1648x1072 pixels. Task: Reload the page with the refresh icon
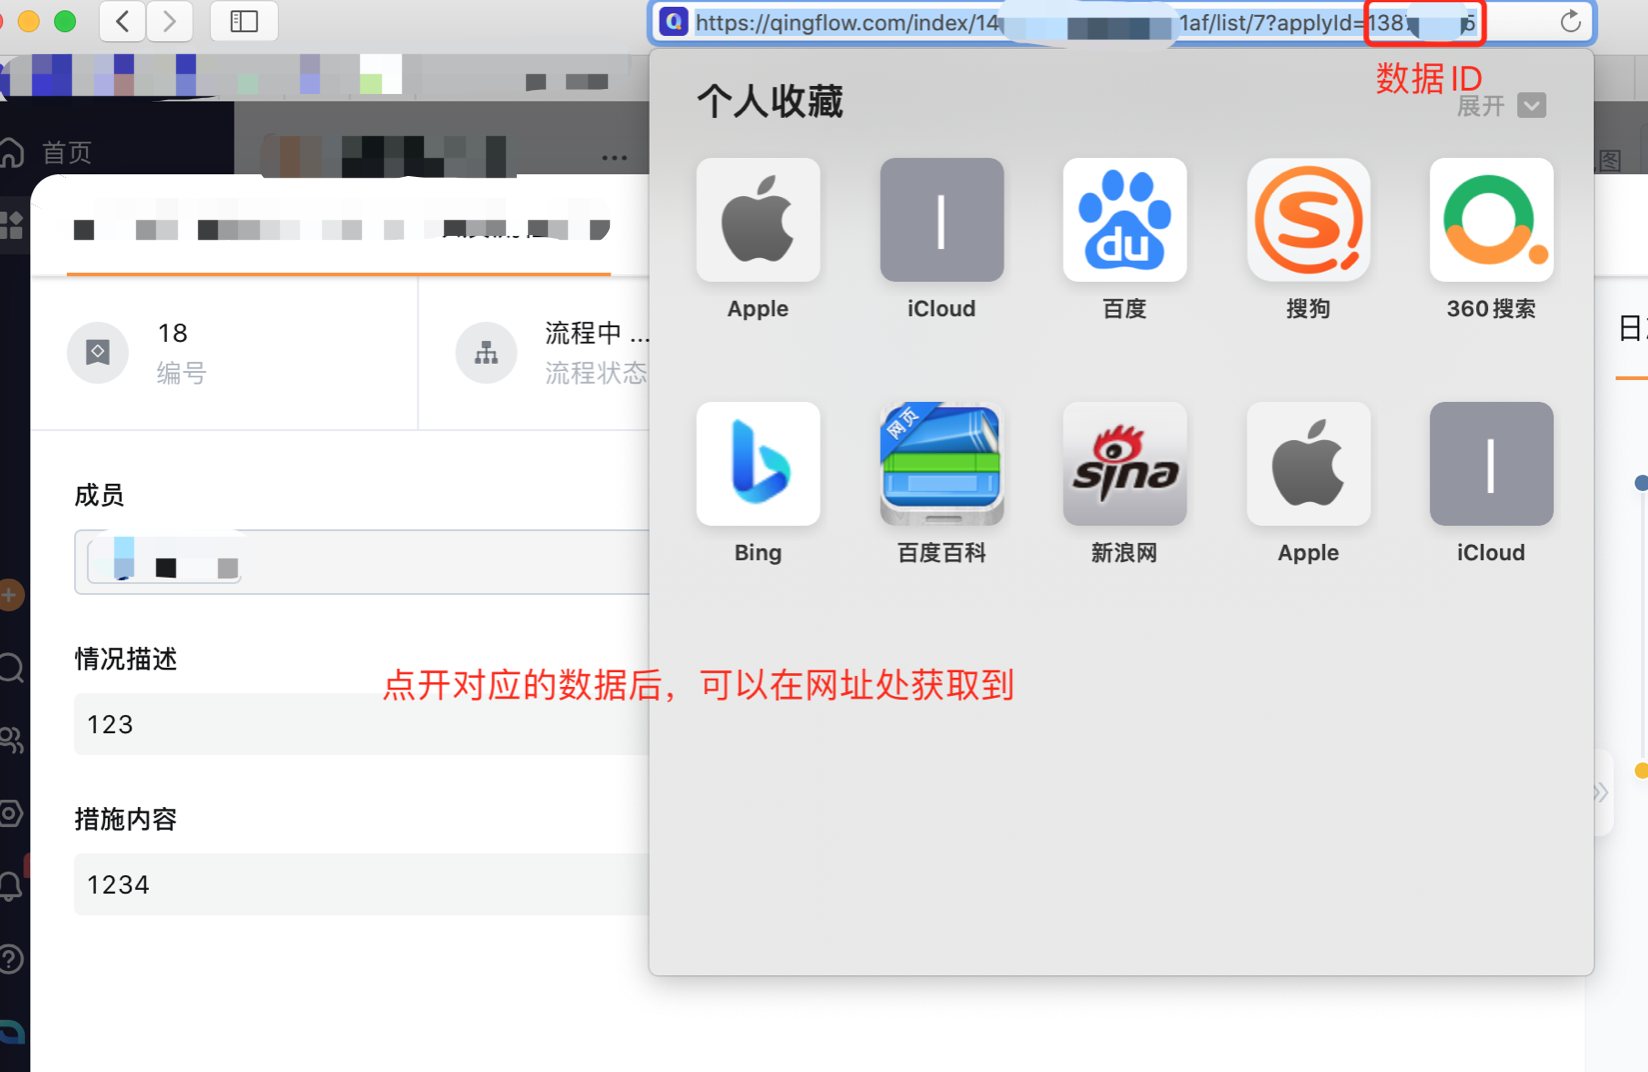(x=1570, y=22)
